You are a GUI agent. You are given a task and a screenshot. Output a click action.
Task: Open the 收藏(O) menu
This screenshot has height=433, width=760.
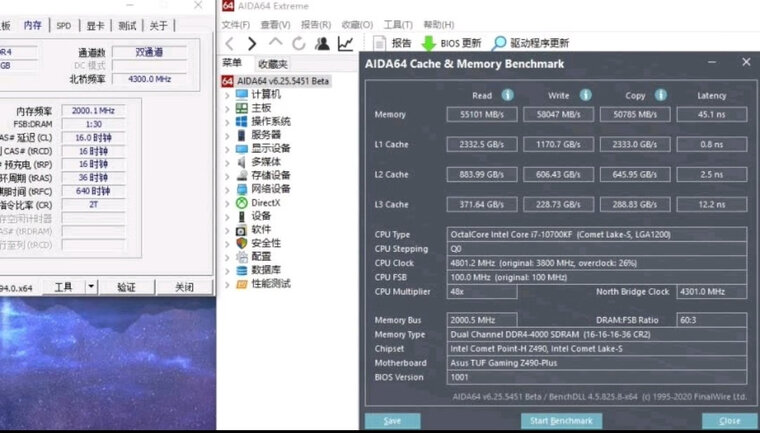coord(357,25)
